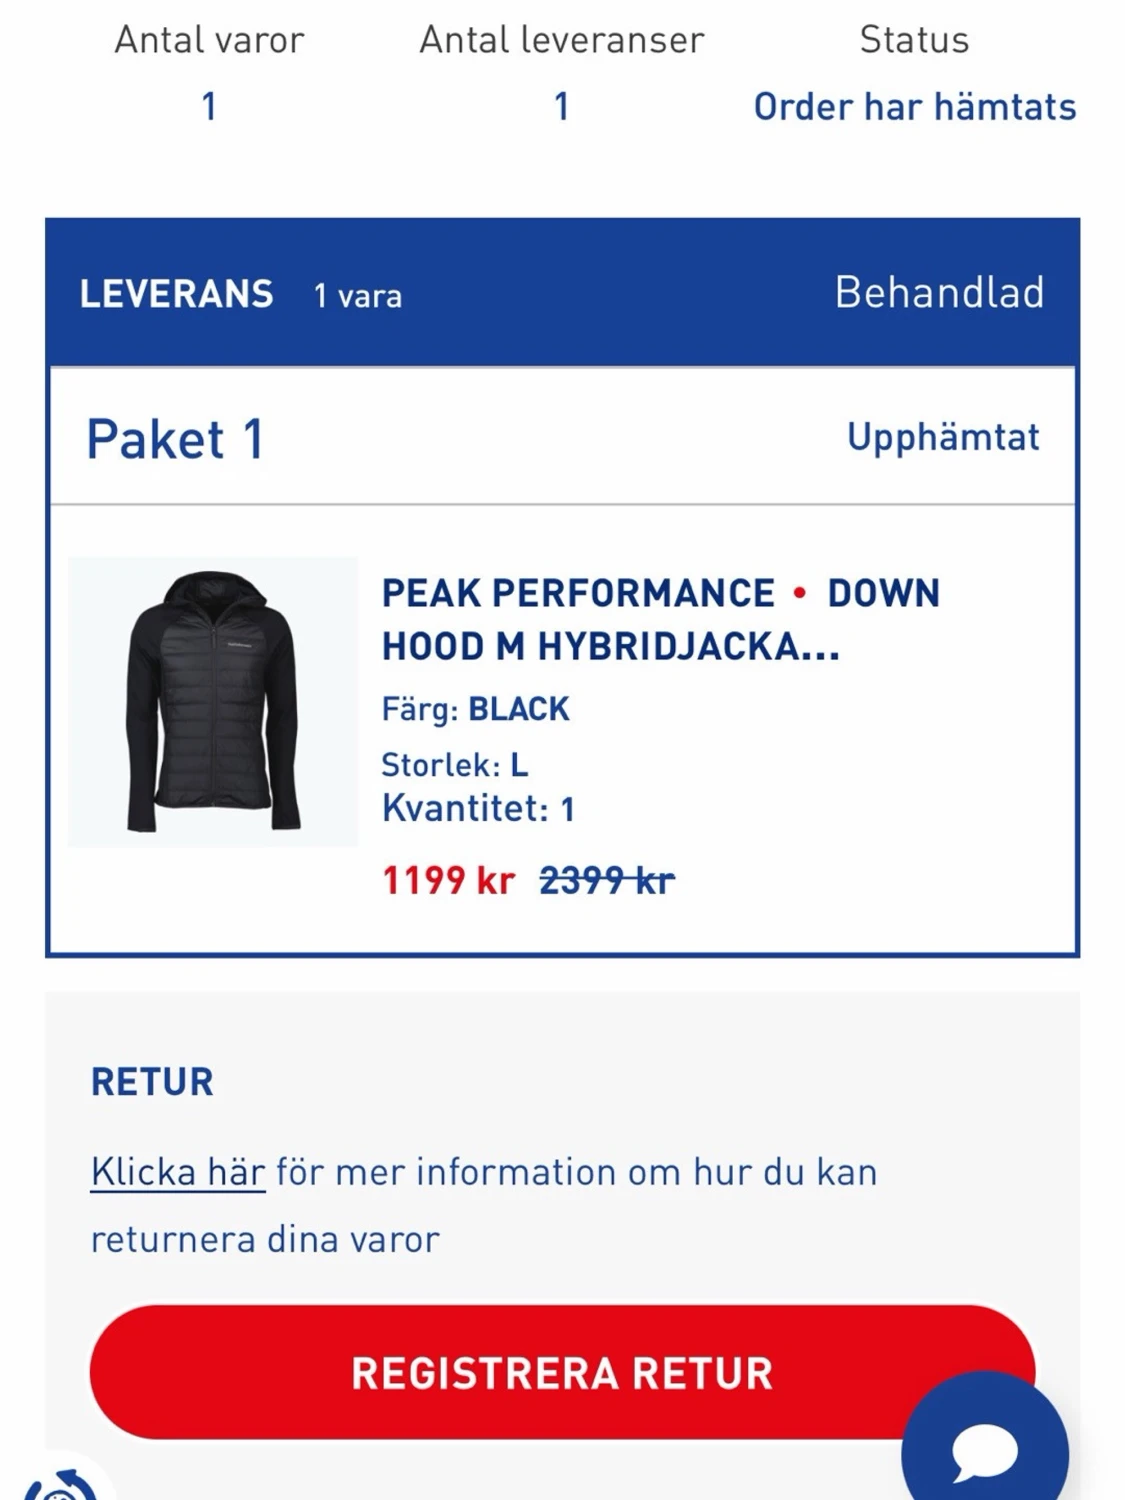Select the red dot in the product title
This screenshot has height=1500, width=1125.
pos(800,594)
